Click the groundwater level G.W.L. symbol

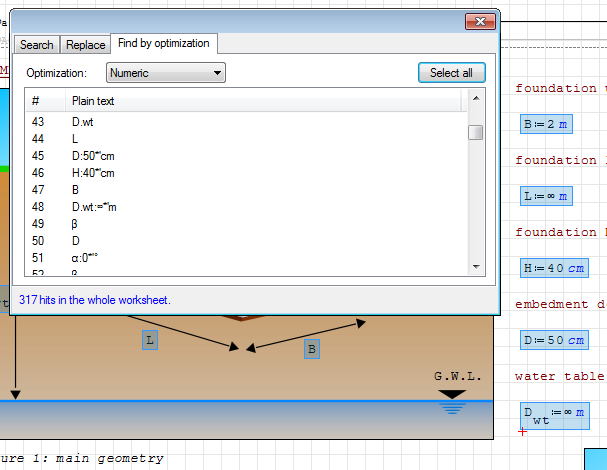[453, 401]
